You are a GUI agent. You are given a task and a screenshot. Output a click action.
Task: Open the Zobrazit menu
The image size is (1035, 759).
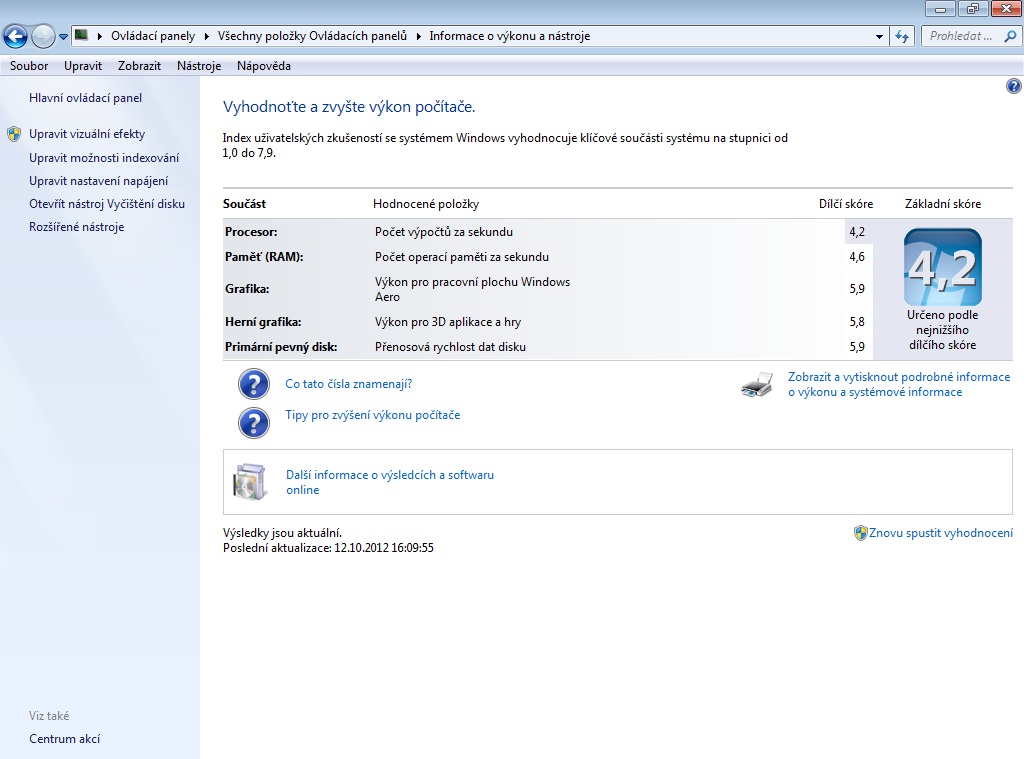click(139, 66)
